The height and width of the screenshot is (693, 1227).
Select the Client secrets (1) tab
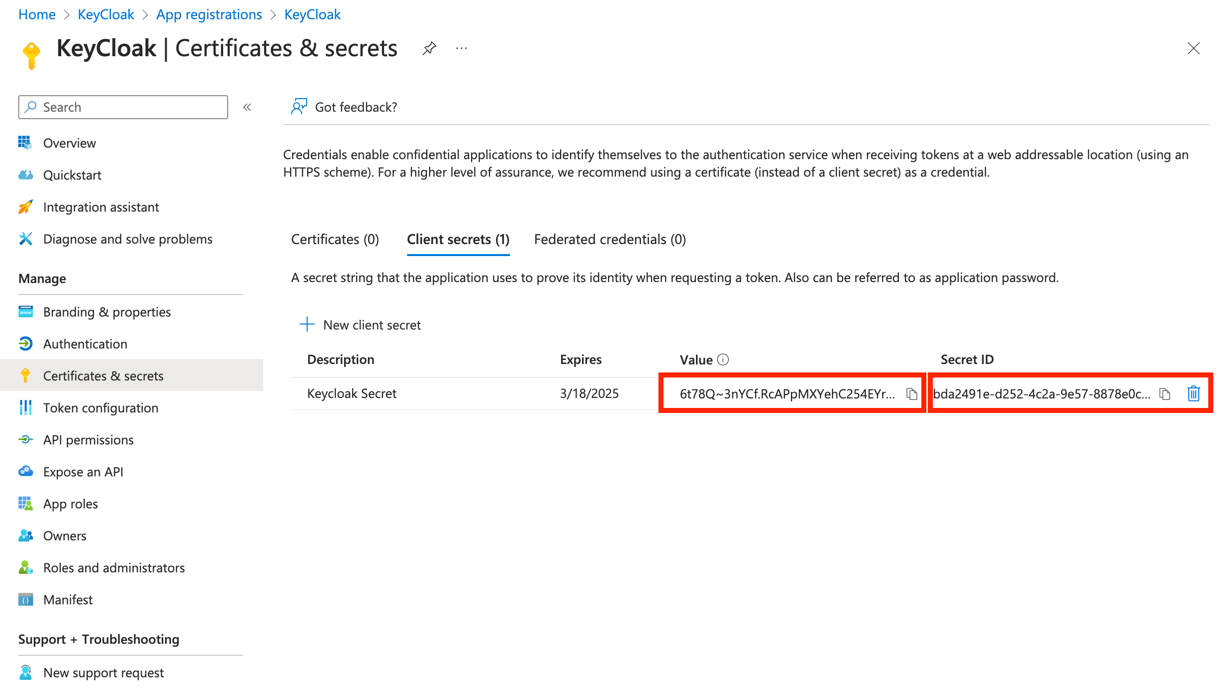point(458,239)
